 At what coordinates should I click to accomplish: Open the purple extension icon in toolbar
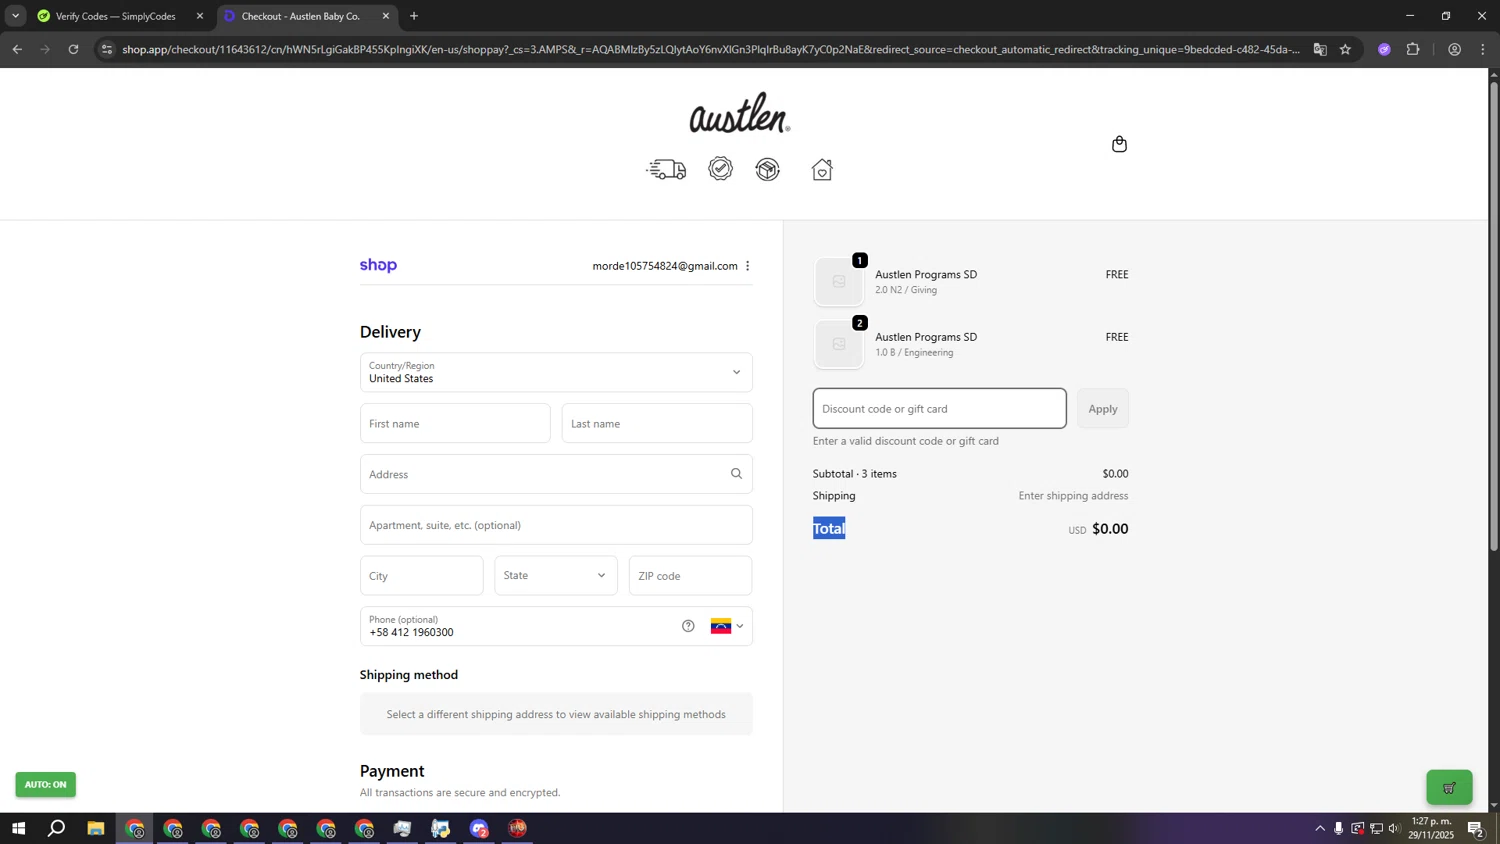click(1384, 49)
